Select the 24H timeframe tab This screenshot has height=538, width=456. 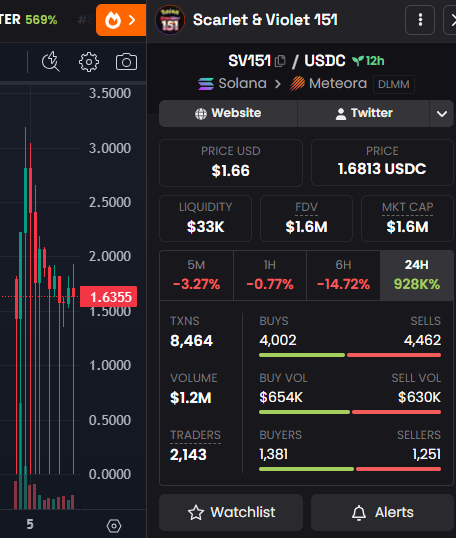pyautogui.click(x=417, y=275)
